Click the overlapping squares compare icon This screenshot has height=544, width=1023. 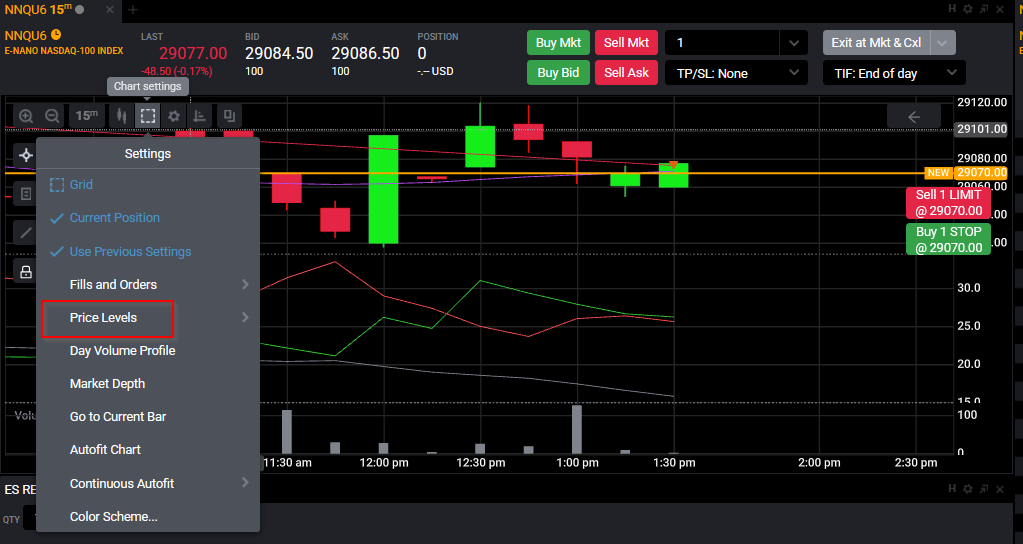point(229,116)
